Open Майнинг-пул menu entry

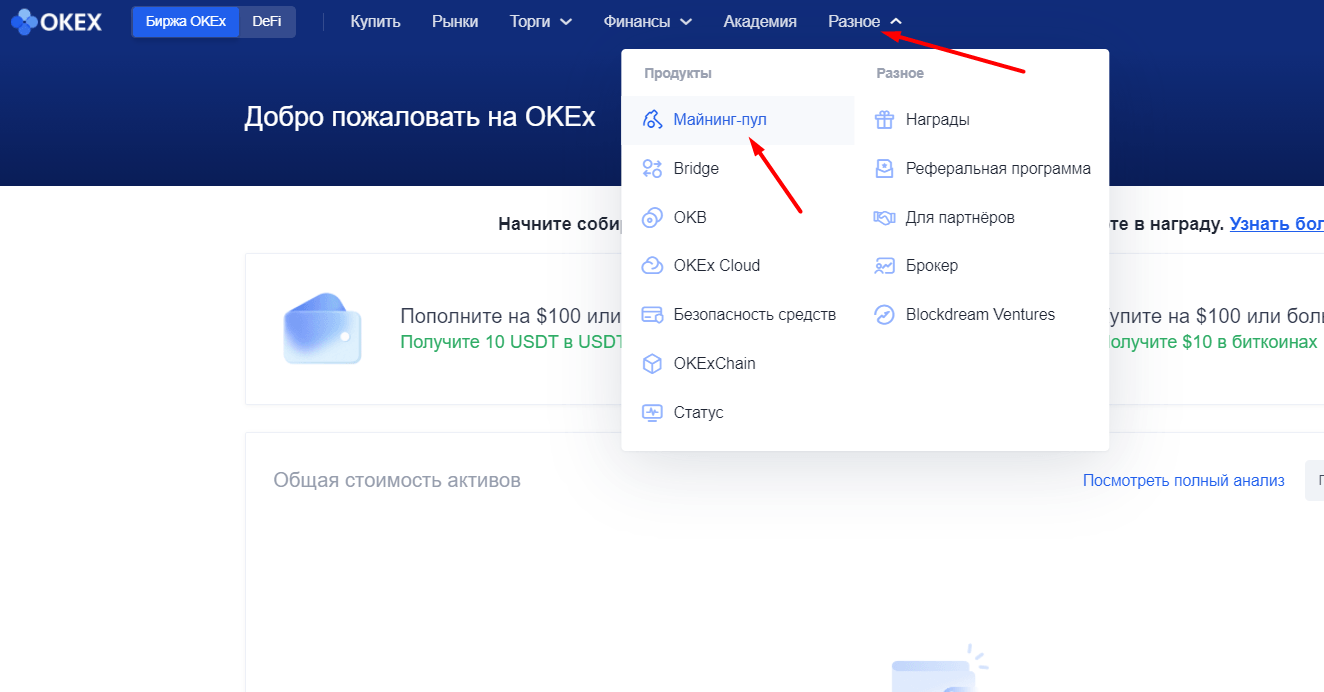[738, 120]
